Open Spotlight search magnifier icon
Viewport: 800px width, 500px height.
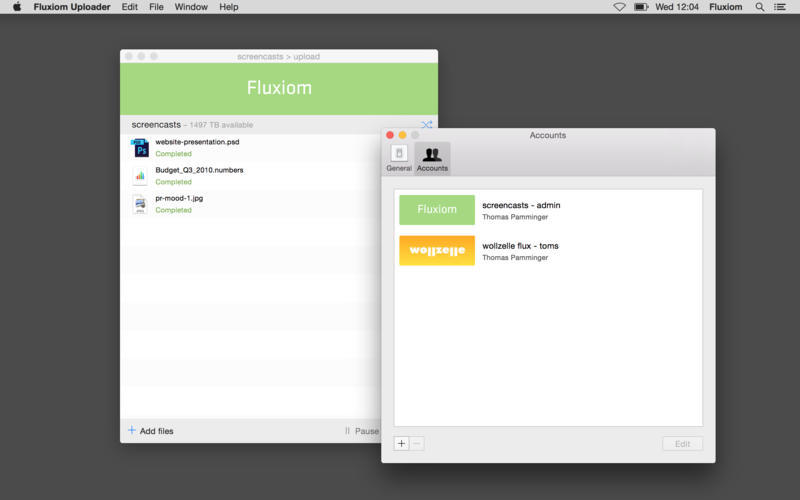[x=760, y=7]
